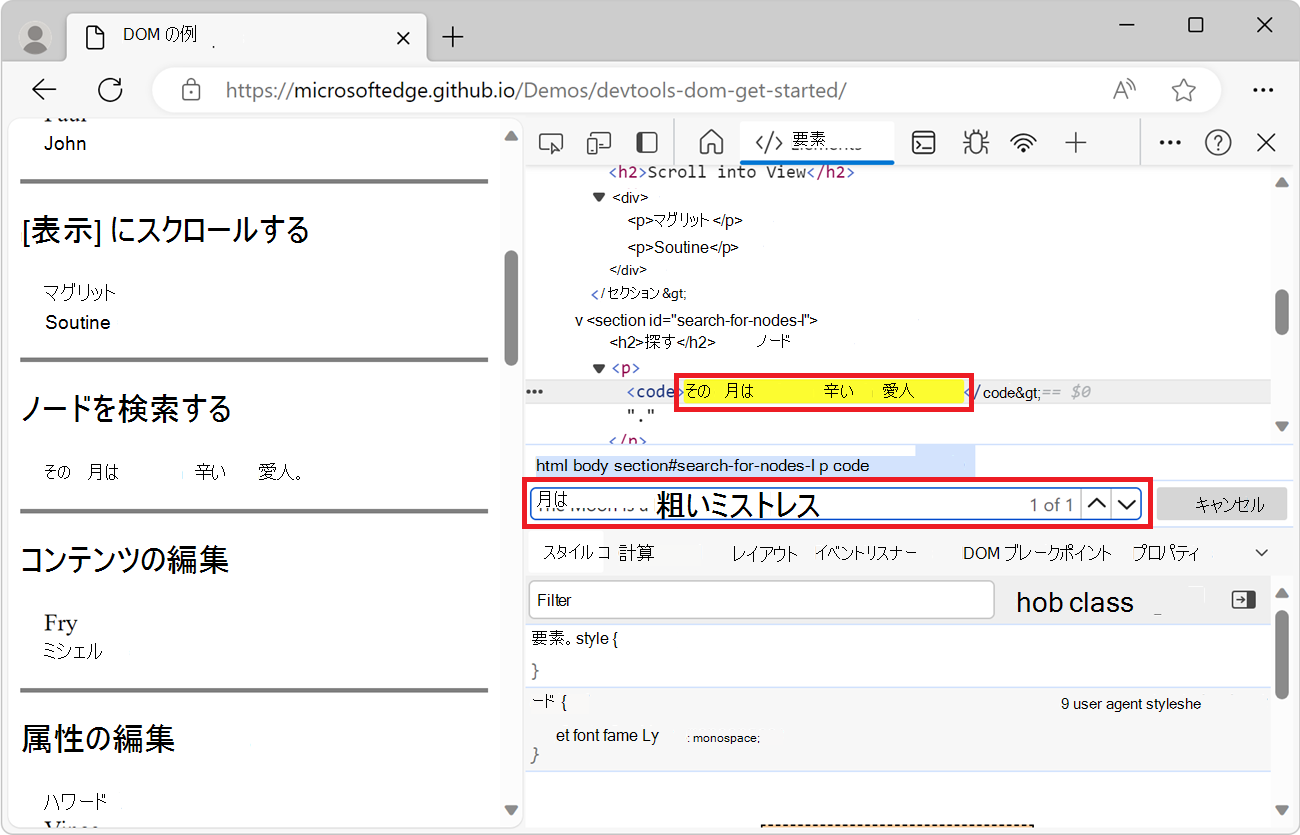View site information via the lock icon
Viewport: 1300px width, 835px height.
point(191,90)
